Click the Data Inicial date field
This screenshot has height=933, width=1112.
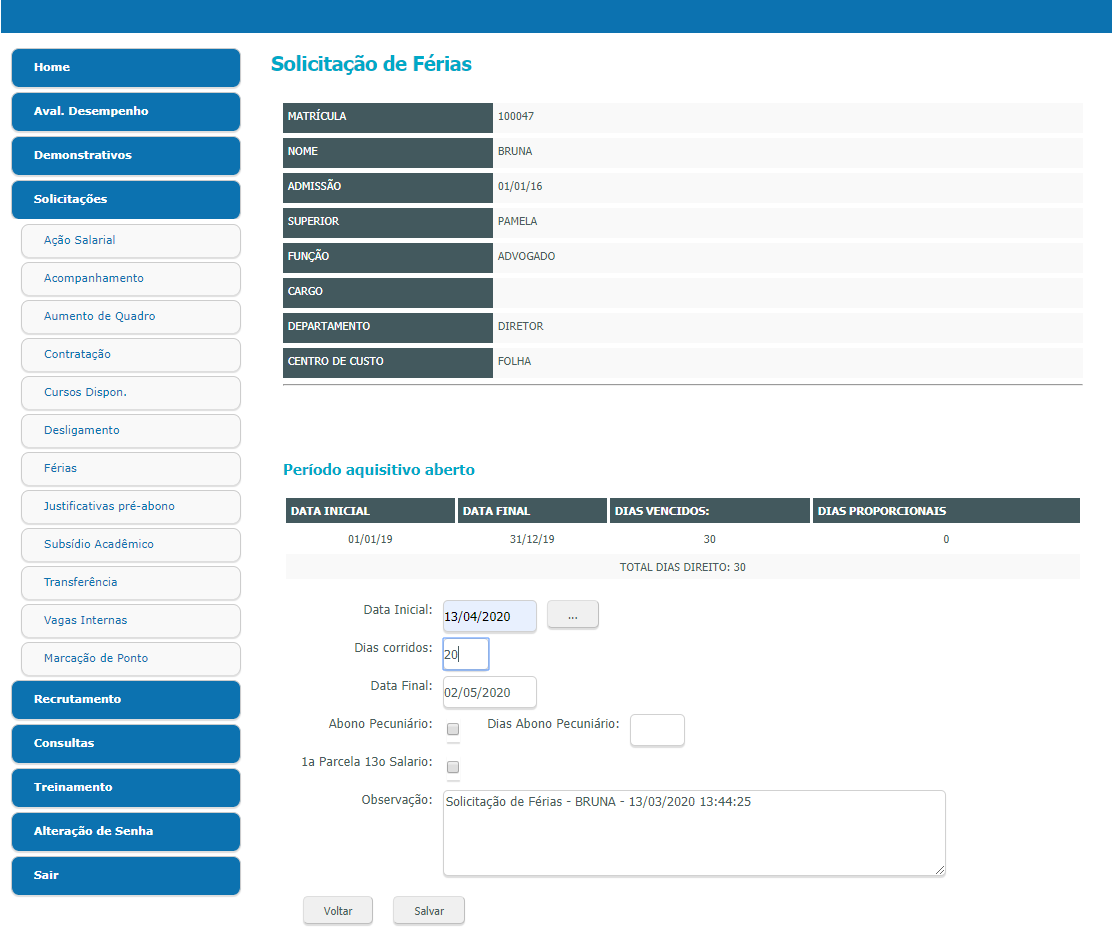pyautogui.click(x=489, y=616)
